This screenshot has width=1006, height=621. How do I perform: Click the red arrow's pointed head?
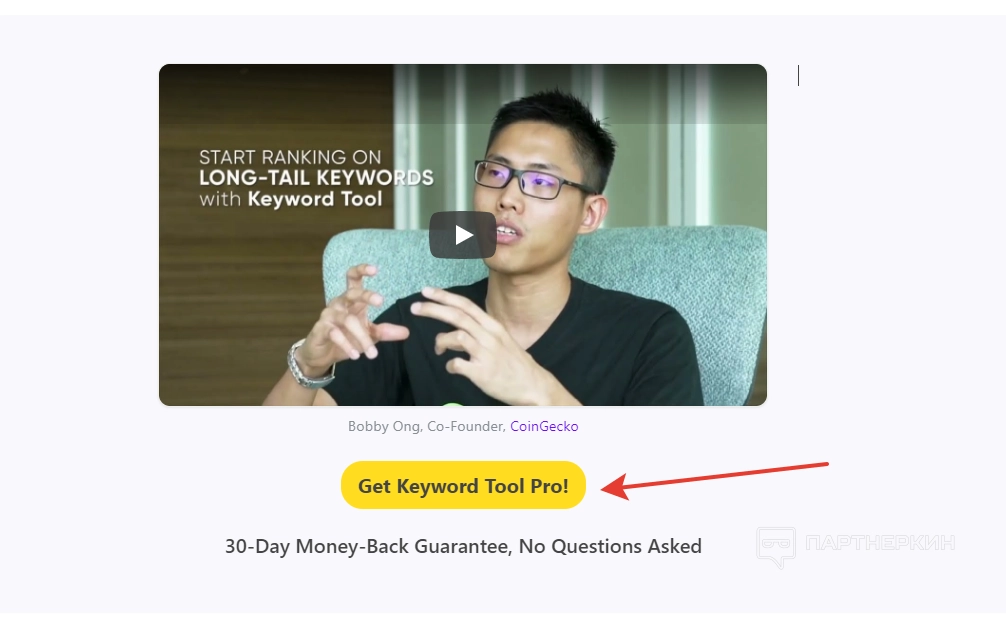click(x=616, y=487)
